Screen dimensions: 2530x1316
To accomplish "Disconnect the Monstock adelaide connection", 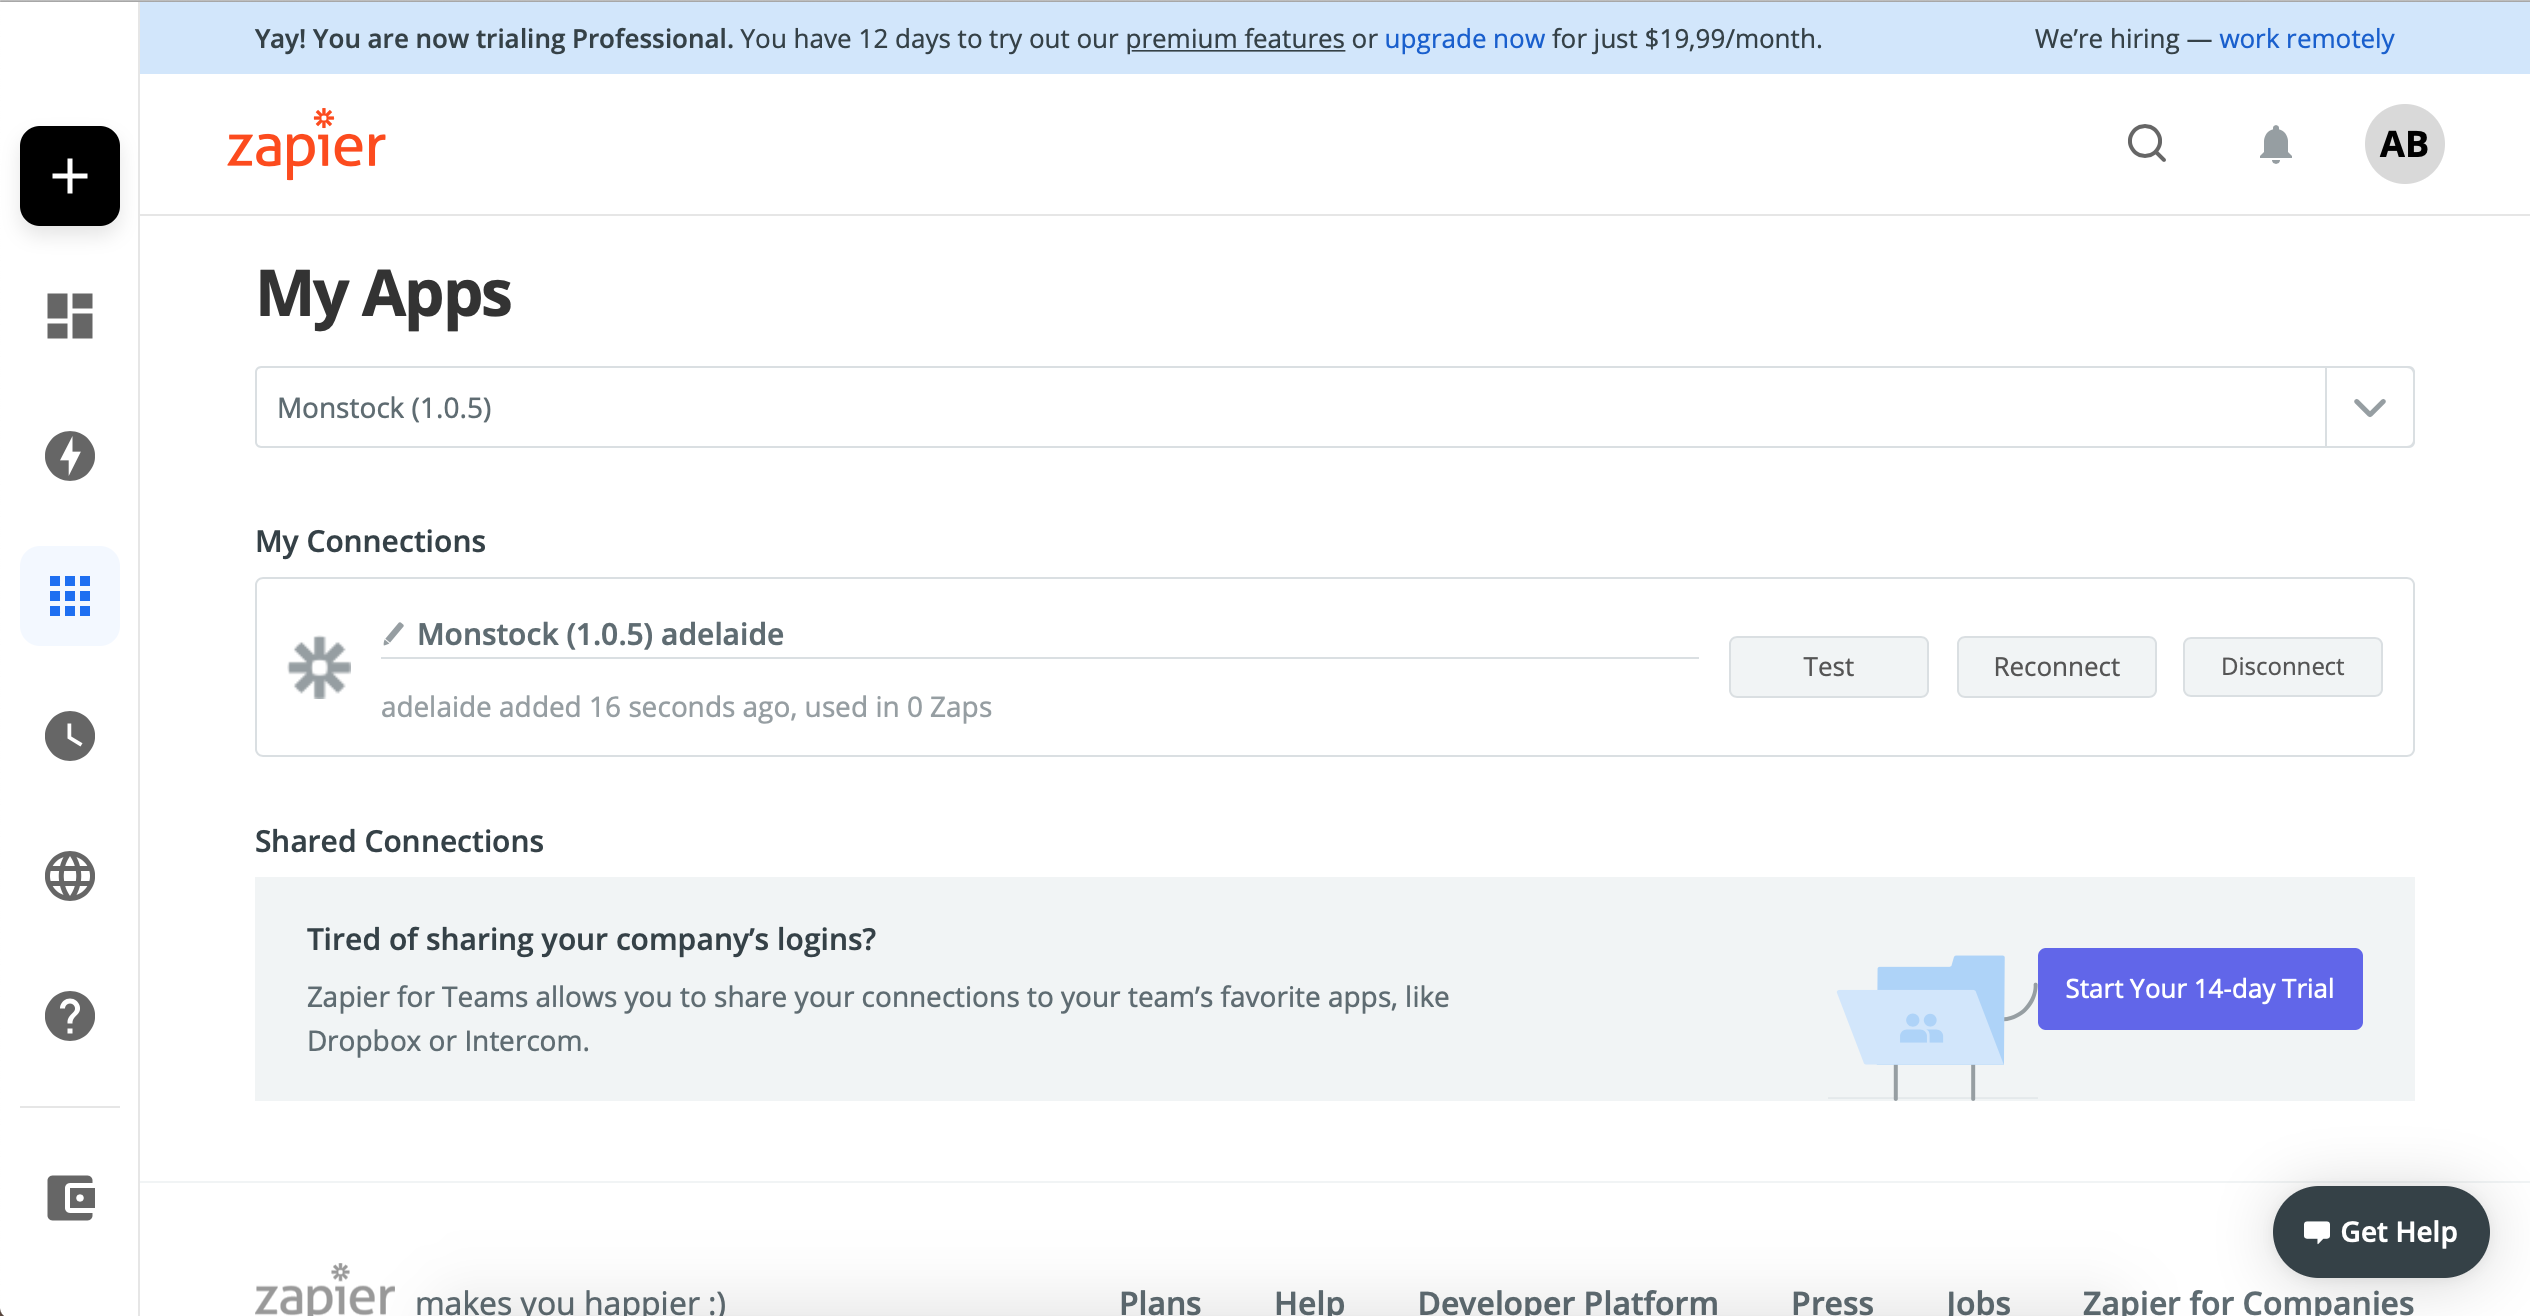I will (x=2282, y=667).
